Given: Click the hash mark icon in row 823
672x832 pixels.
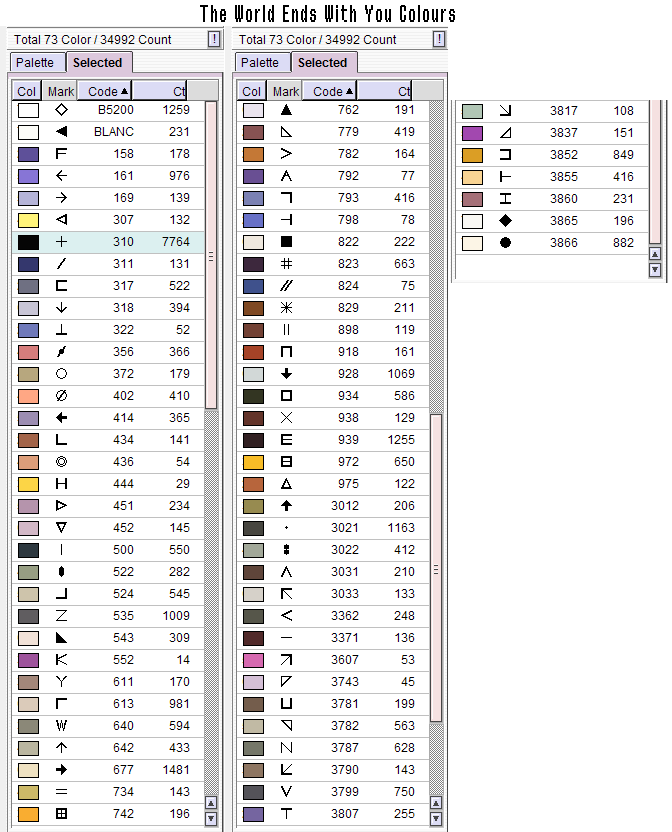Looking at the screenshot, I should coord(287,264).
